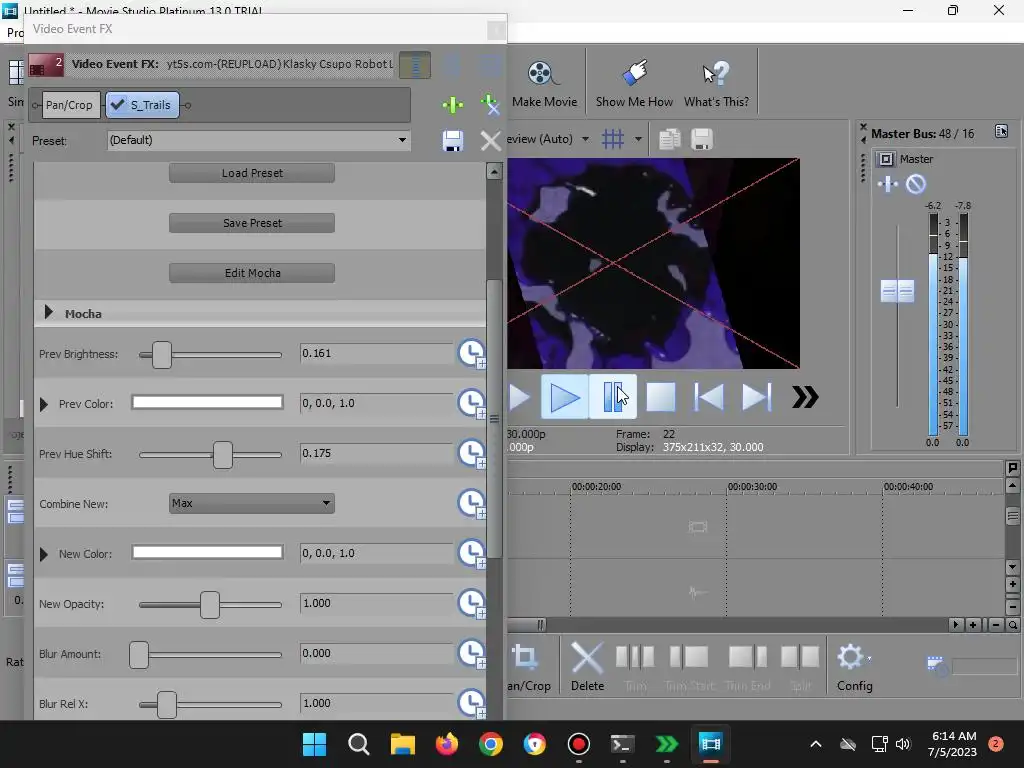
Task: Click the Stop button in preview
Action: (x=660, y=397)
